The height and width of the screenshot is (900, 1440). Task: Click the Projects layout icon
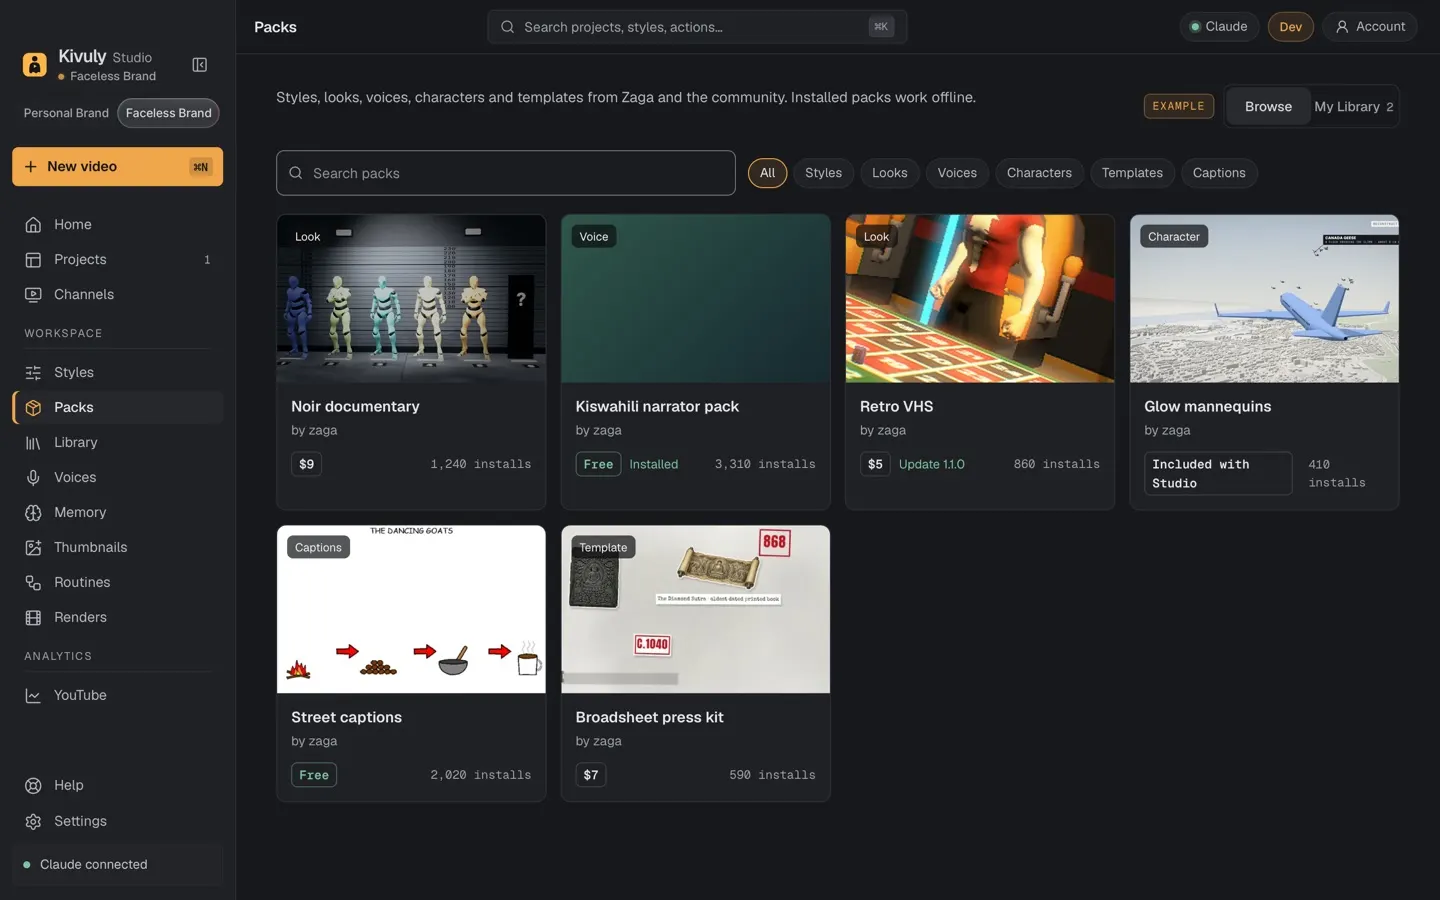click(x=33, y=260)
